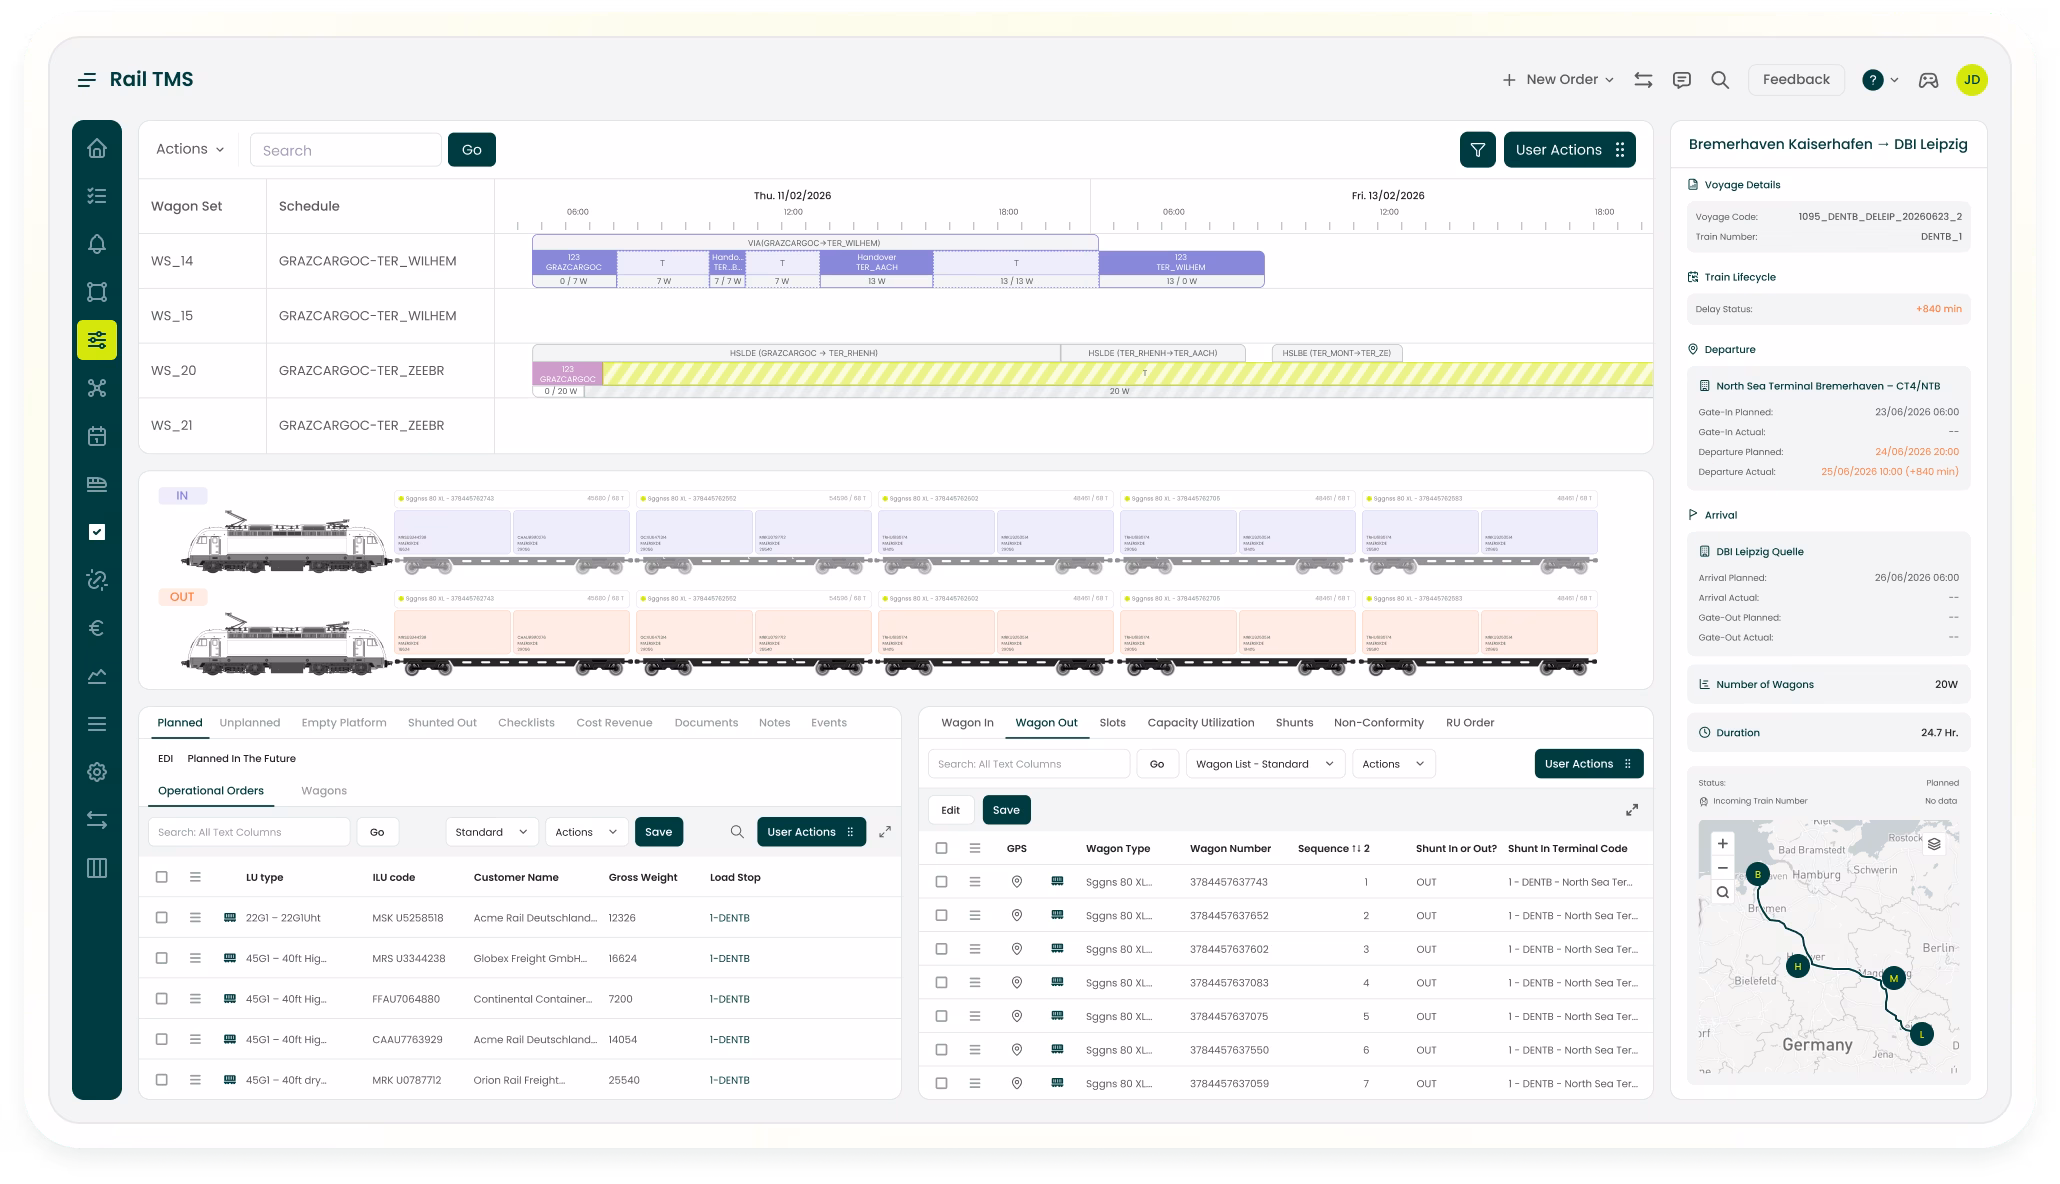Open Actions dropdown in wagon panel
2060x1184 pixels.
[x=1393, y=764]
